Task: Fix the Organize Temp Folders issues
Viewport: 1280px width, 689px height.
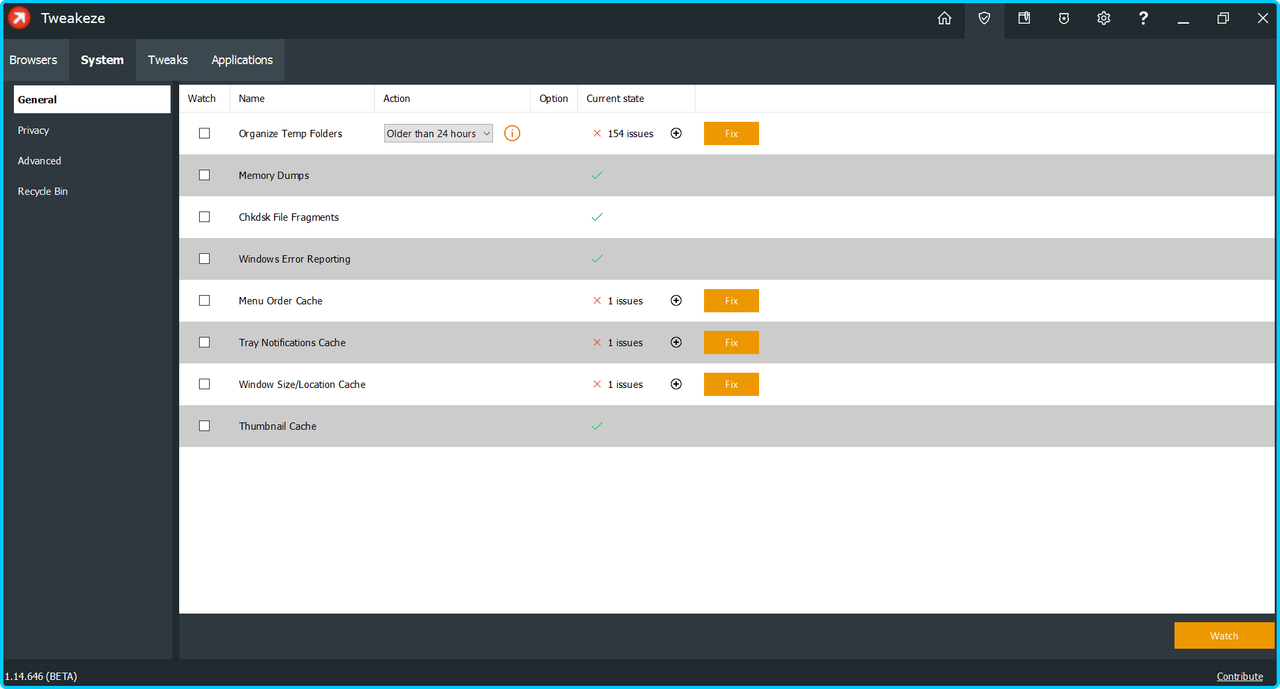Action: (731, 133)
